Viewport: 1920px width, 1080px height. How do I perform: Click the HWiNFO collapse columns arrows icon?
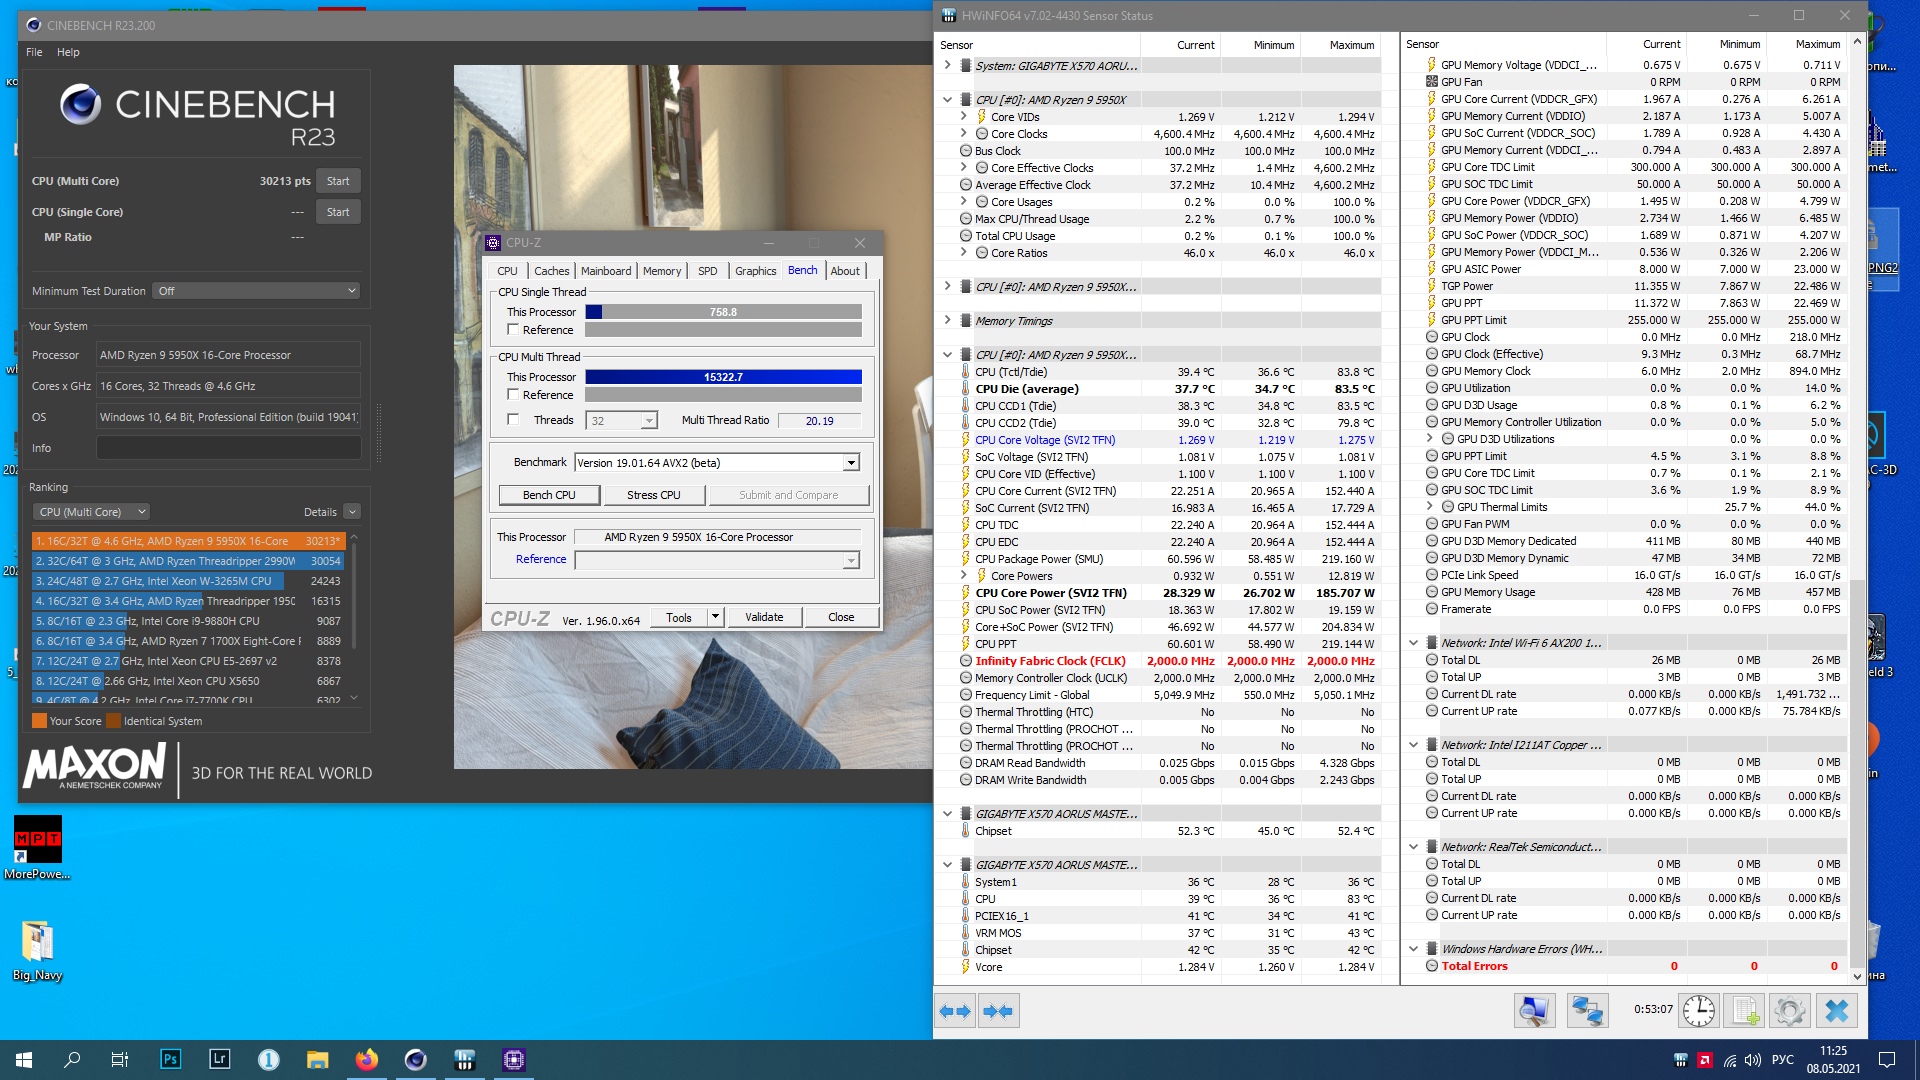998,1011
